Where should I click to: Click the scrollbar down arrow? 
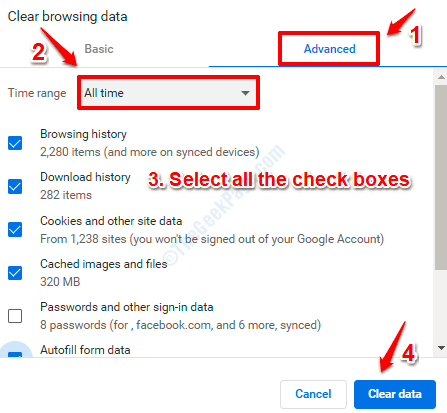coord(441,348)
